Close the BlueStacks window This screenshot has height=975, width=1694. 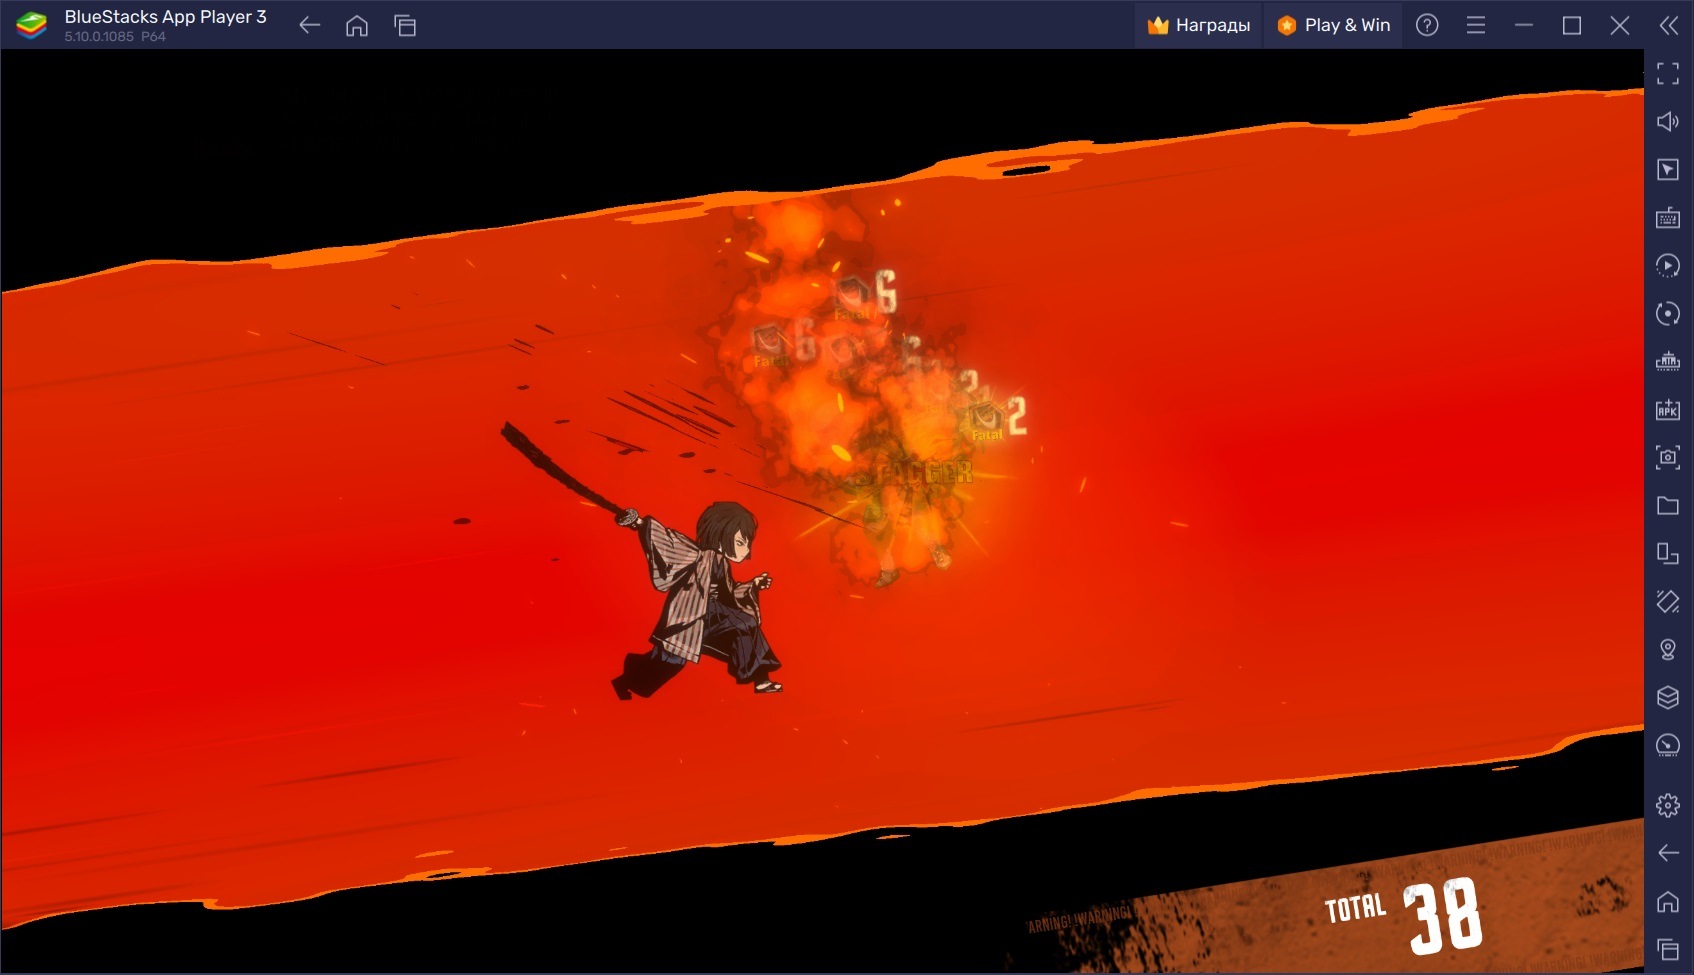[1620, 25]
